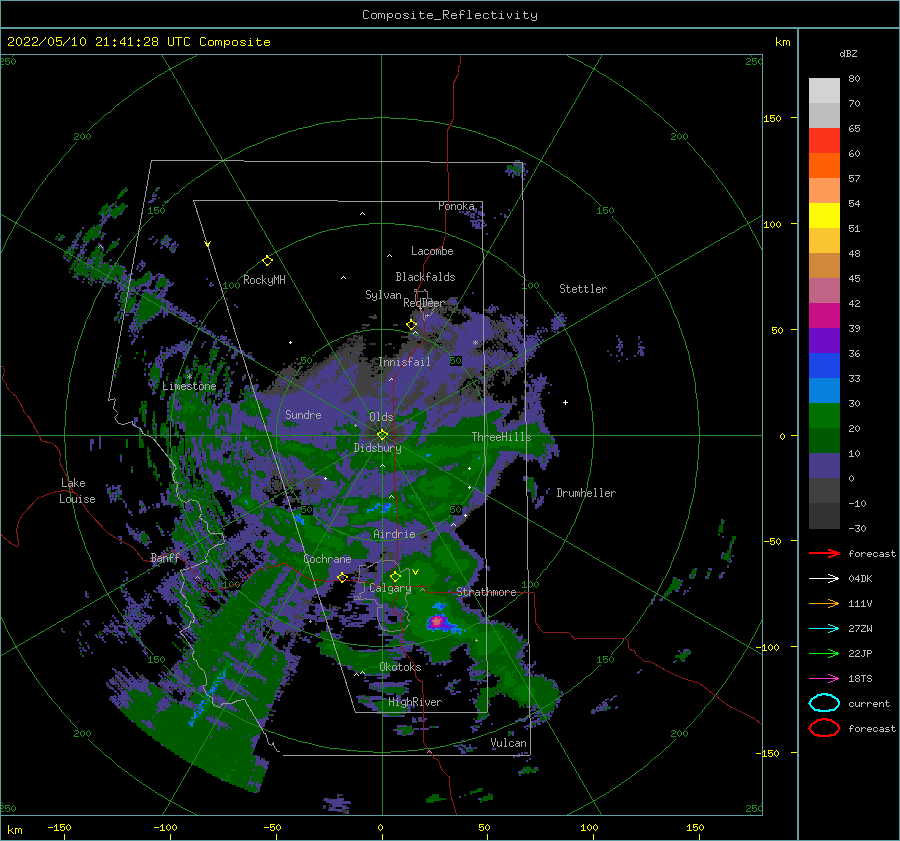Click the 'Lacombe' city label
This screenshot has width=900, height=841.
(432, 251)
